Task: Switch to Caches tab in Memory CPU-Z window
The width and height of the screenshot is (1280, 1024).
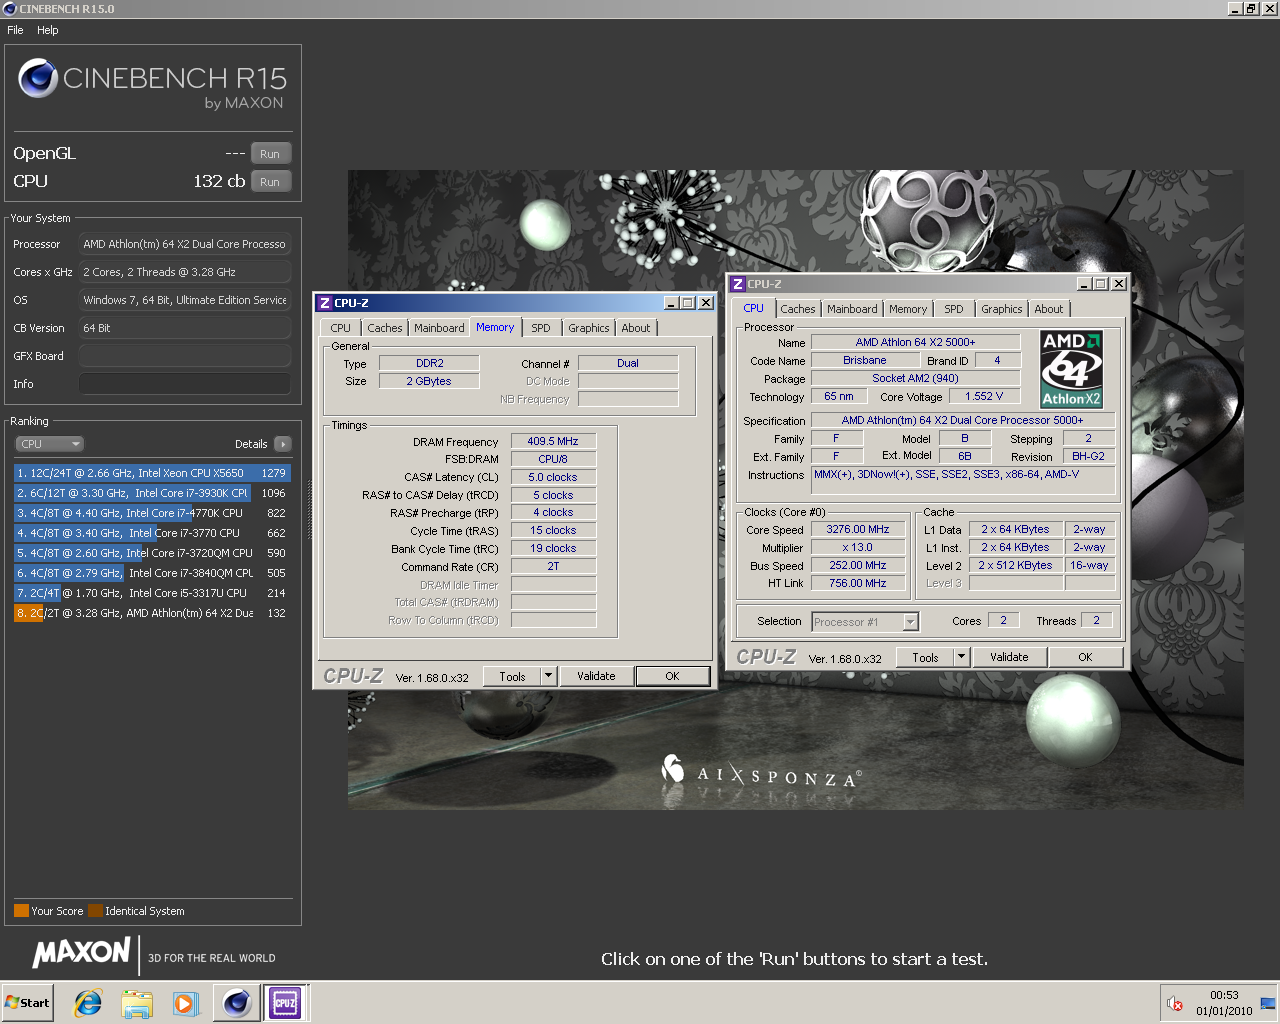Action: [385, 328]
